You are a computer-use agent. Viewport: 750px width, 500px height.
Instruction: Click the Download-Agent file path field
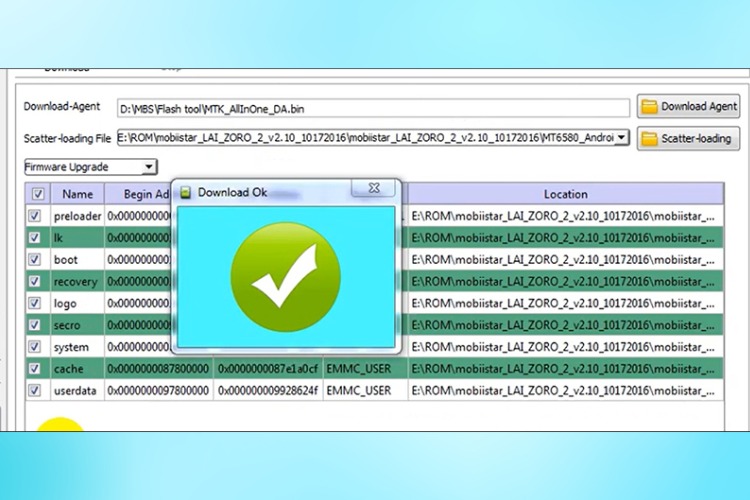(x=372, y=107)
